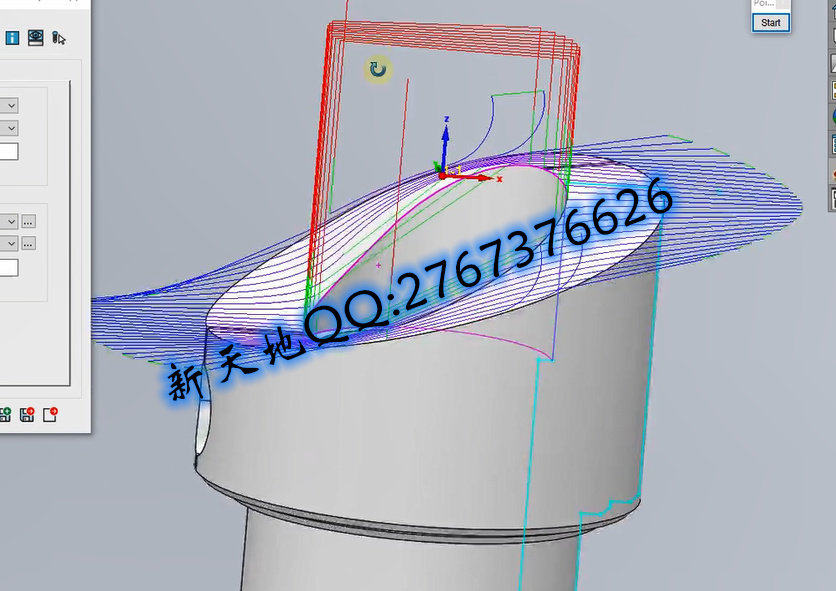Open the second dropdown in the upper group
Image resolution: width=836 pixels, height=591 pixels.
(x=10, y=127)
